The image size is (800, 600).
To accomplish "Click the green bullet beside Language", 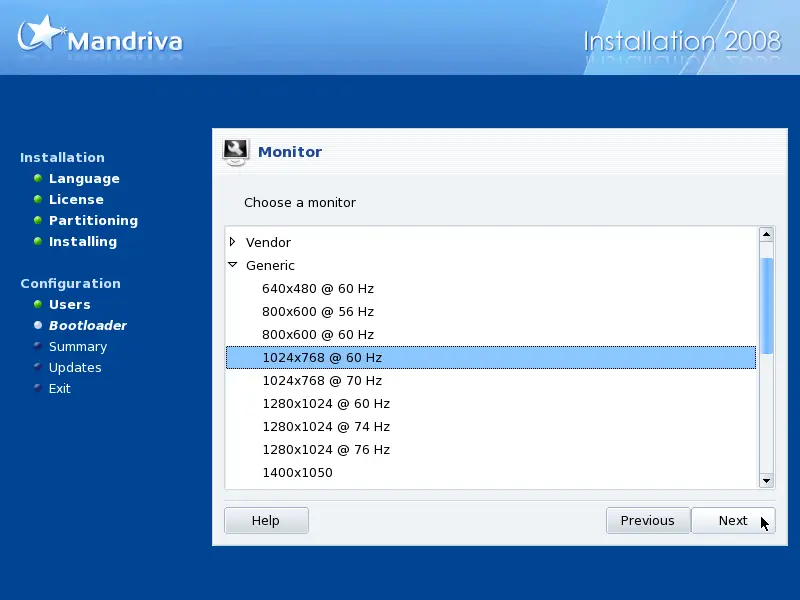I will [x=38, y=178].
